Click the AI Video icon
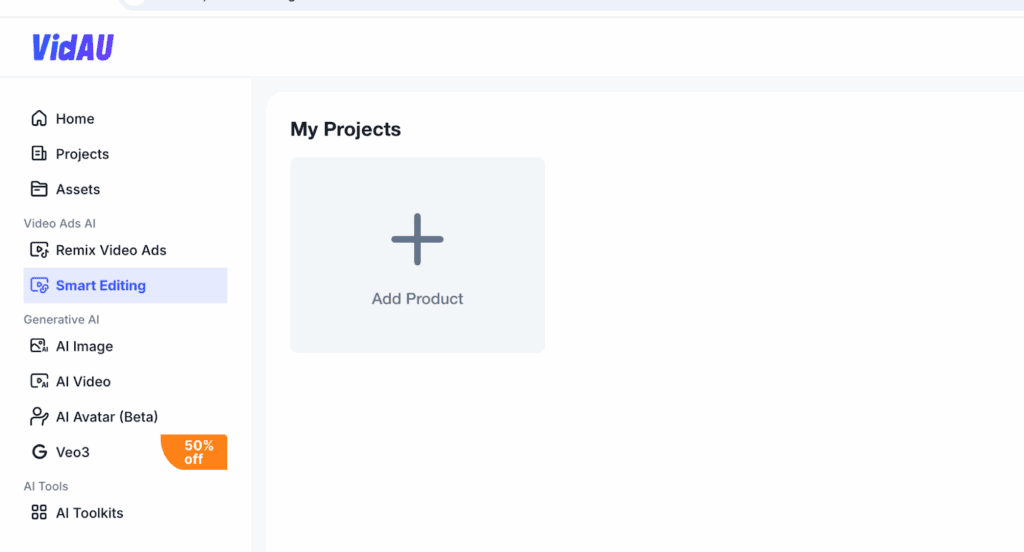This screenshot has height=552, width=1024. (x=39, y=381)
